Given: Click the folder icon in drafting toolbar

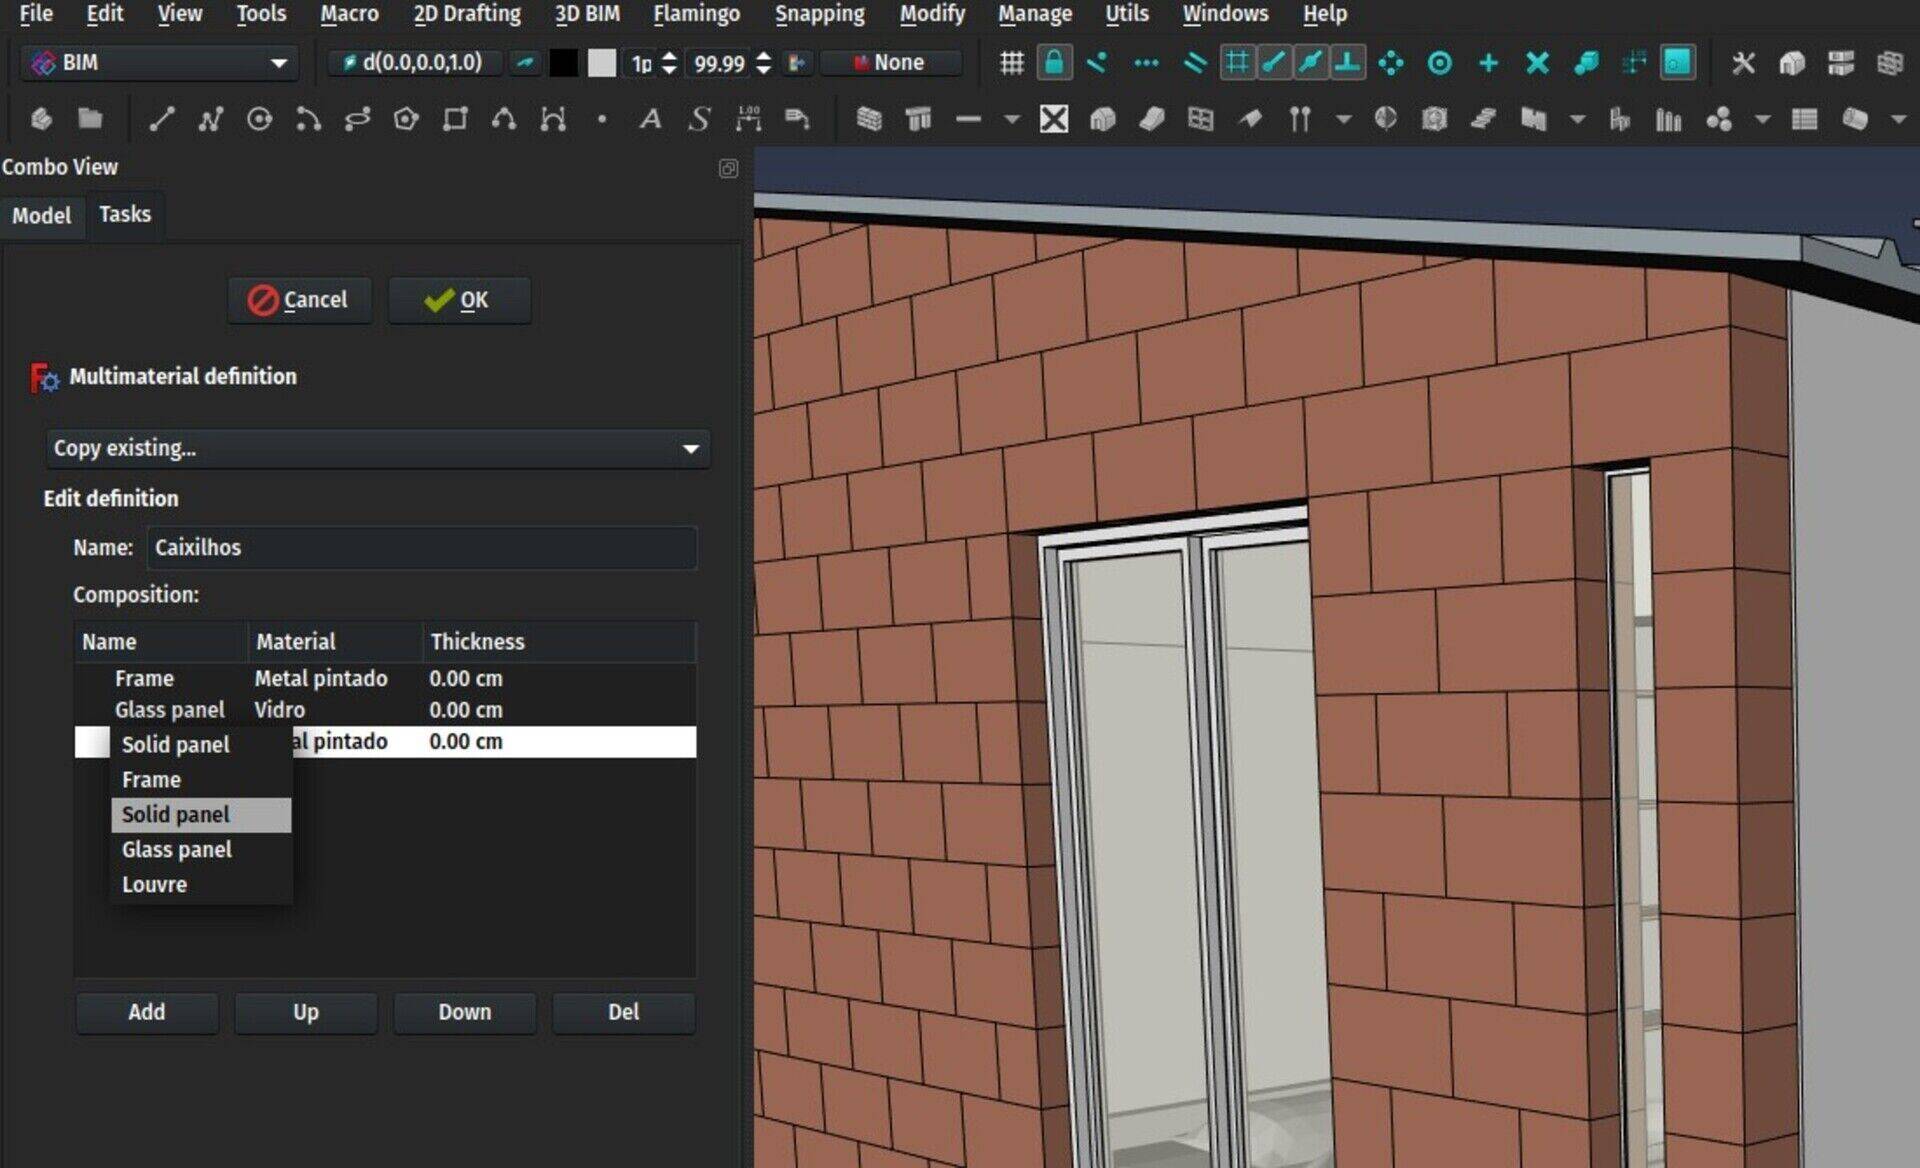Looking at the screenshot, I should pyautogui.click(x=90, y=120).
